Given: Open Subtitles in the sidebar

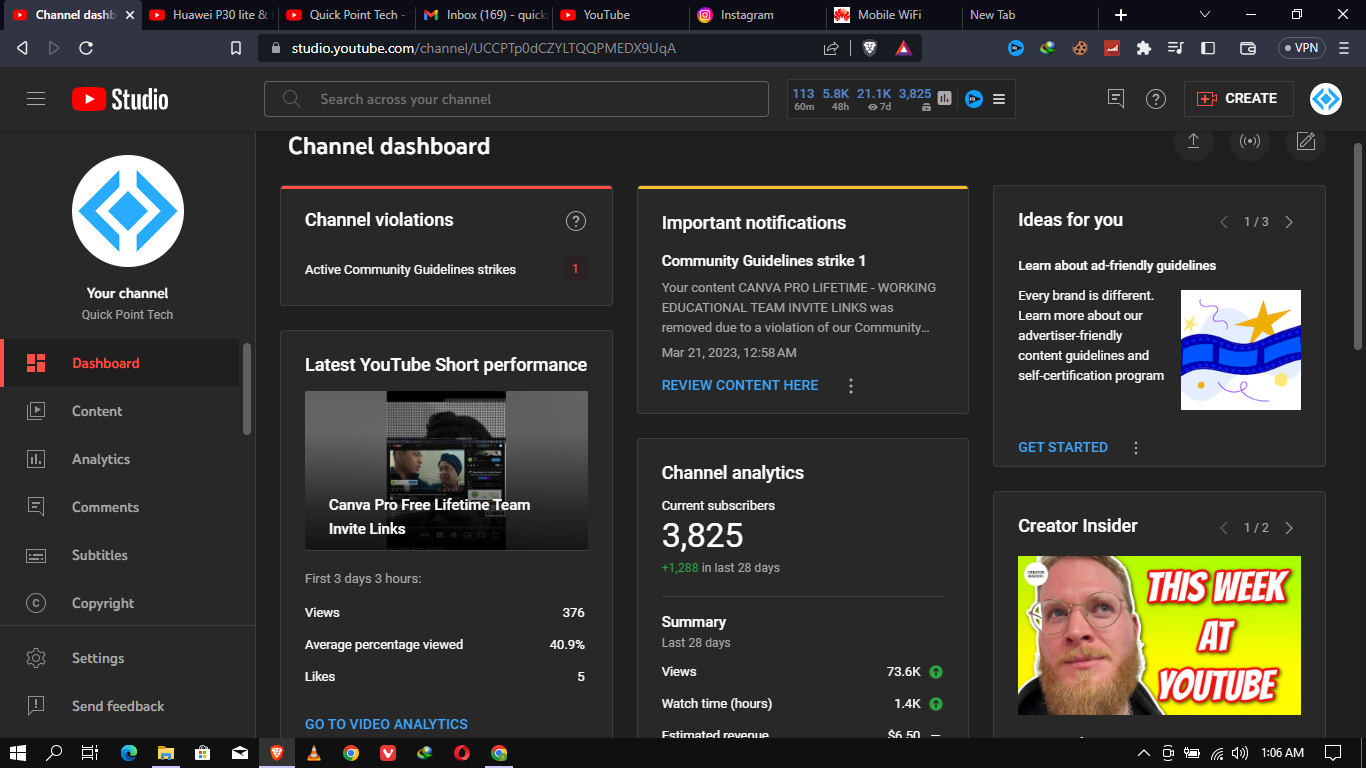Looking at the screenshot, I should coord(120,555).
